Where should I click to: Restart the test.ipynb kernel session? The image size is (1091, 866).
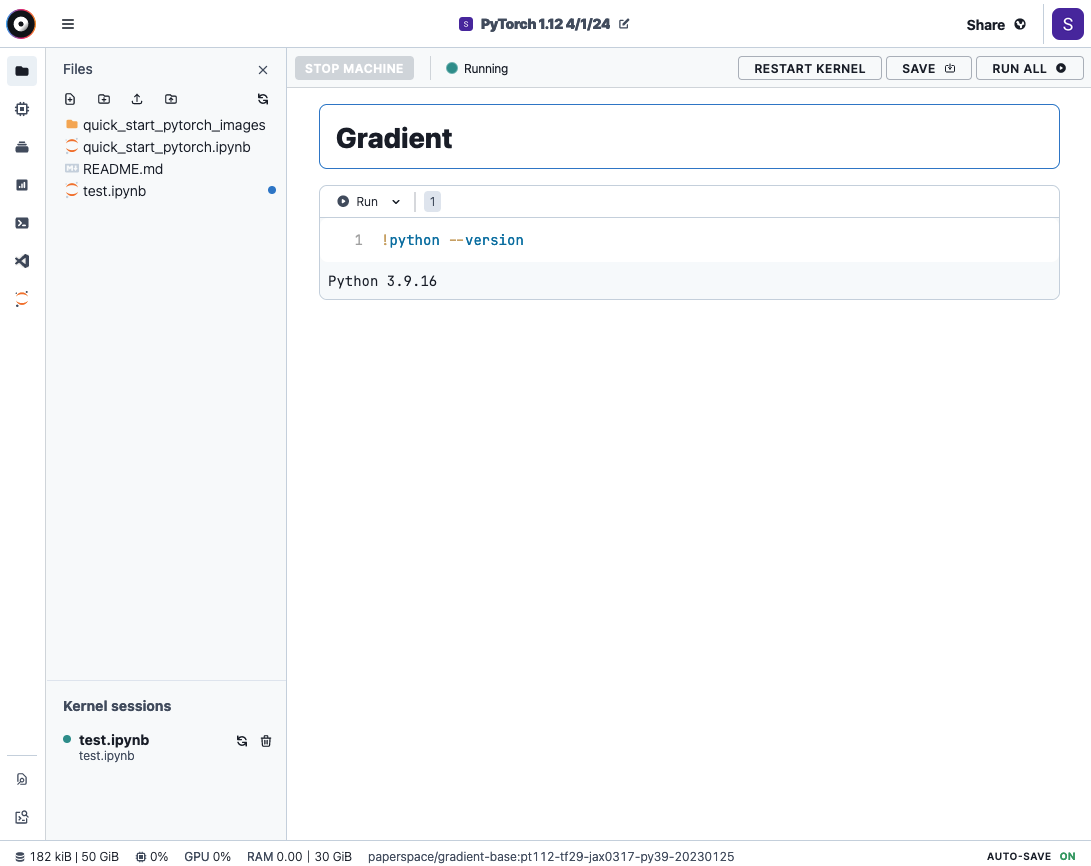(x=242, y=741)
